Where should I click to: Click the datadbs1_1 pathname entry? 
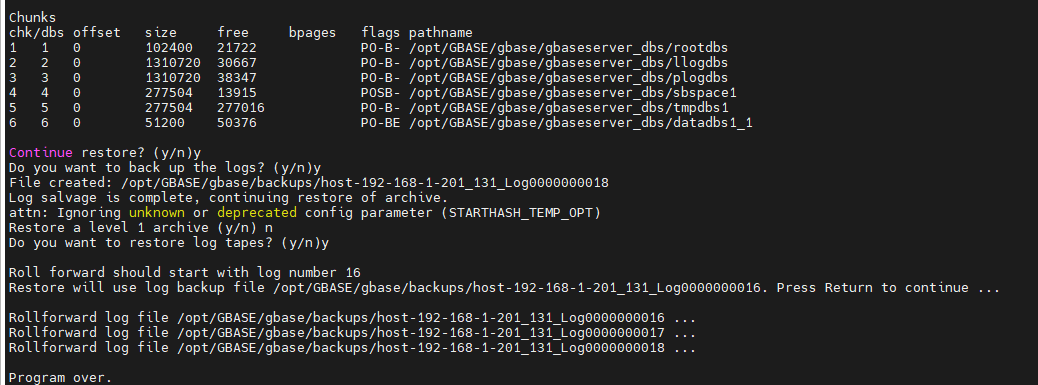pyautogui.click(x=580, y=123)
